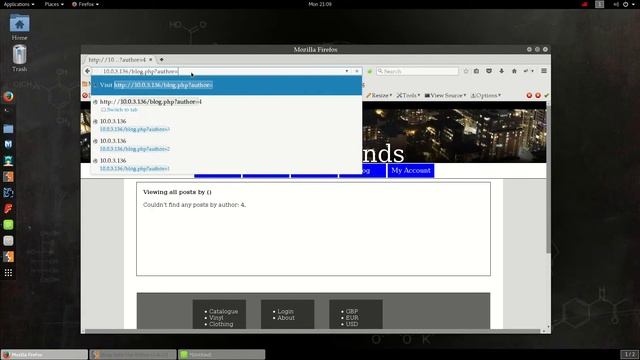Switch the currency to EUR
Image resolution: width=640 pixels, height=360 pixels.
(x=352, y=318)
